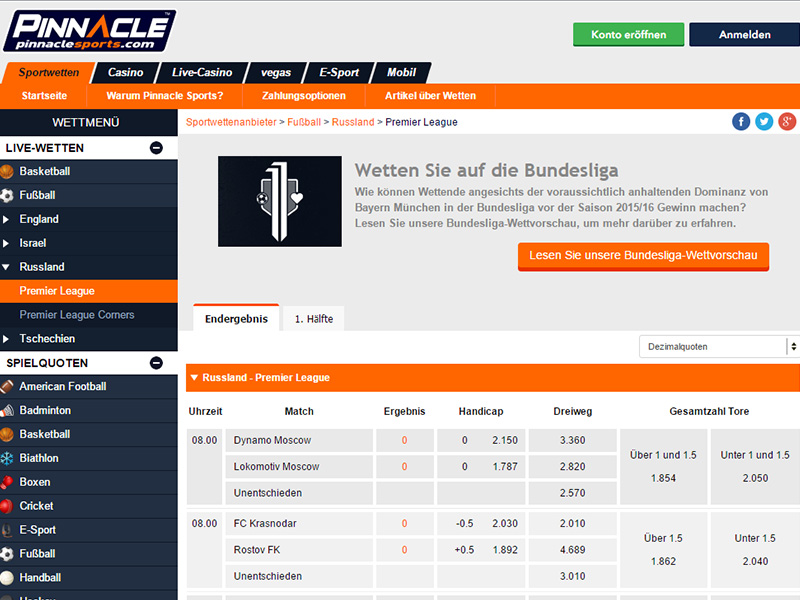The image size is (800, 600).
Task: Open Artikel über Wetten menu item
Action: 430,96
